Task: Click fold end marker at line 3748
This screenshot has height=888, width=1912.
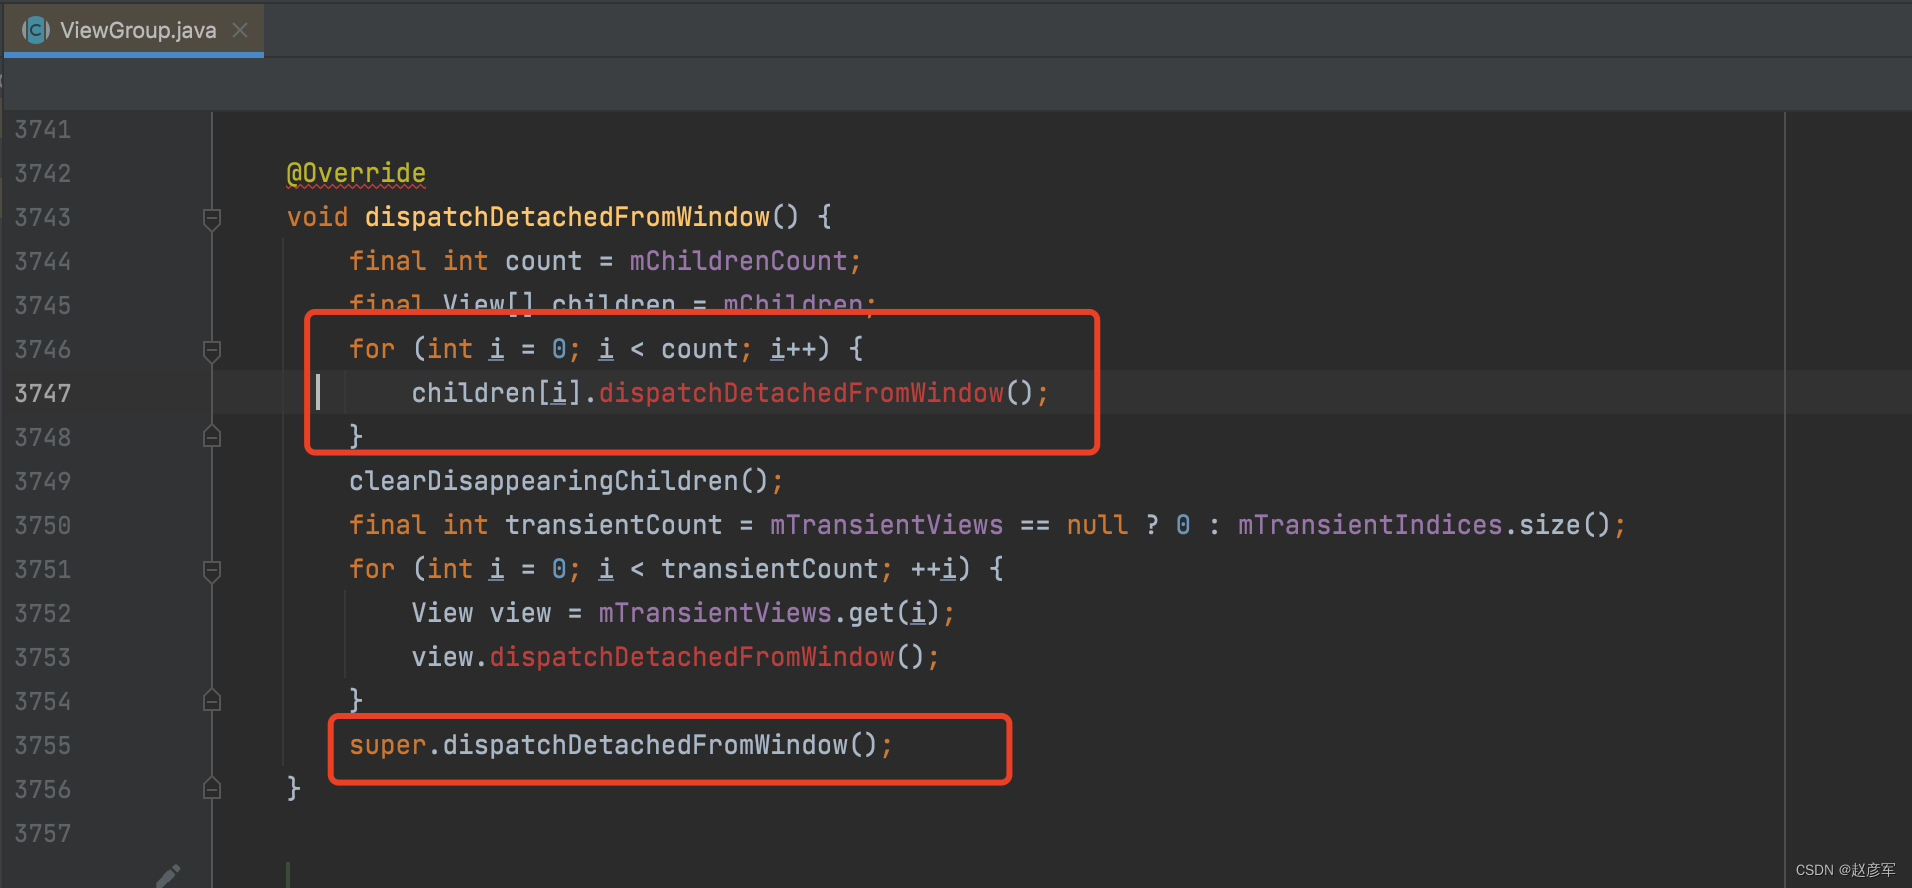Action: tap(212, 437)
